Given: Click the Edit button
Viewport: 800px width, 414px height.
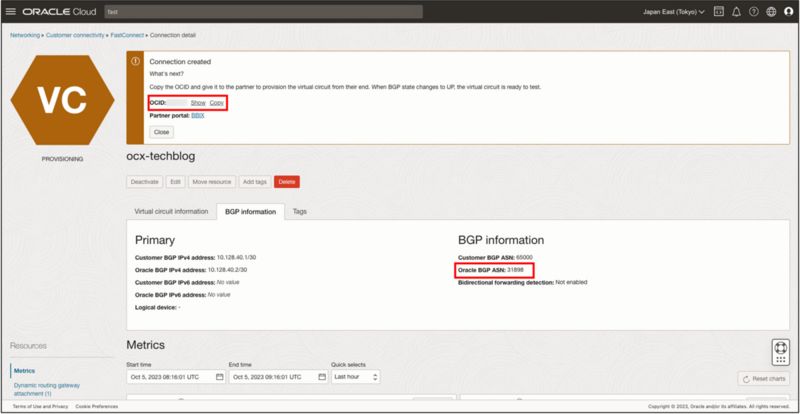Looking at the screenshot, I should (176, 182).
